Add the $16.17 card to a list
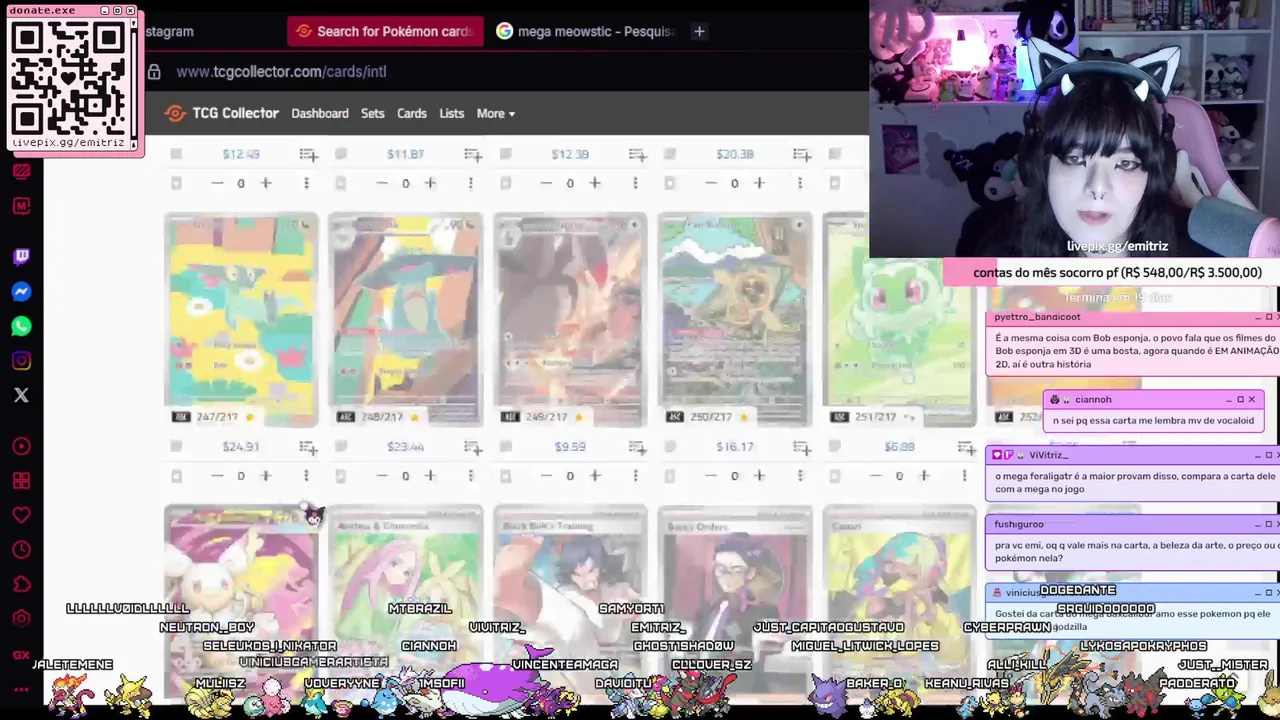The image size is (1280, 720). [802, 447]
